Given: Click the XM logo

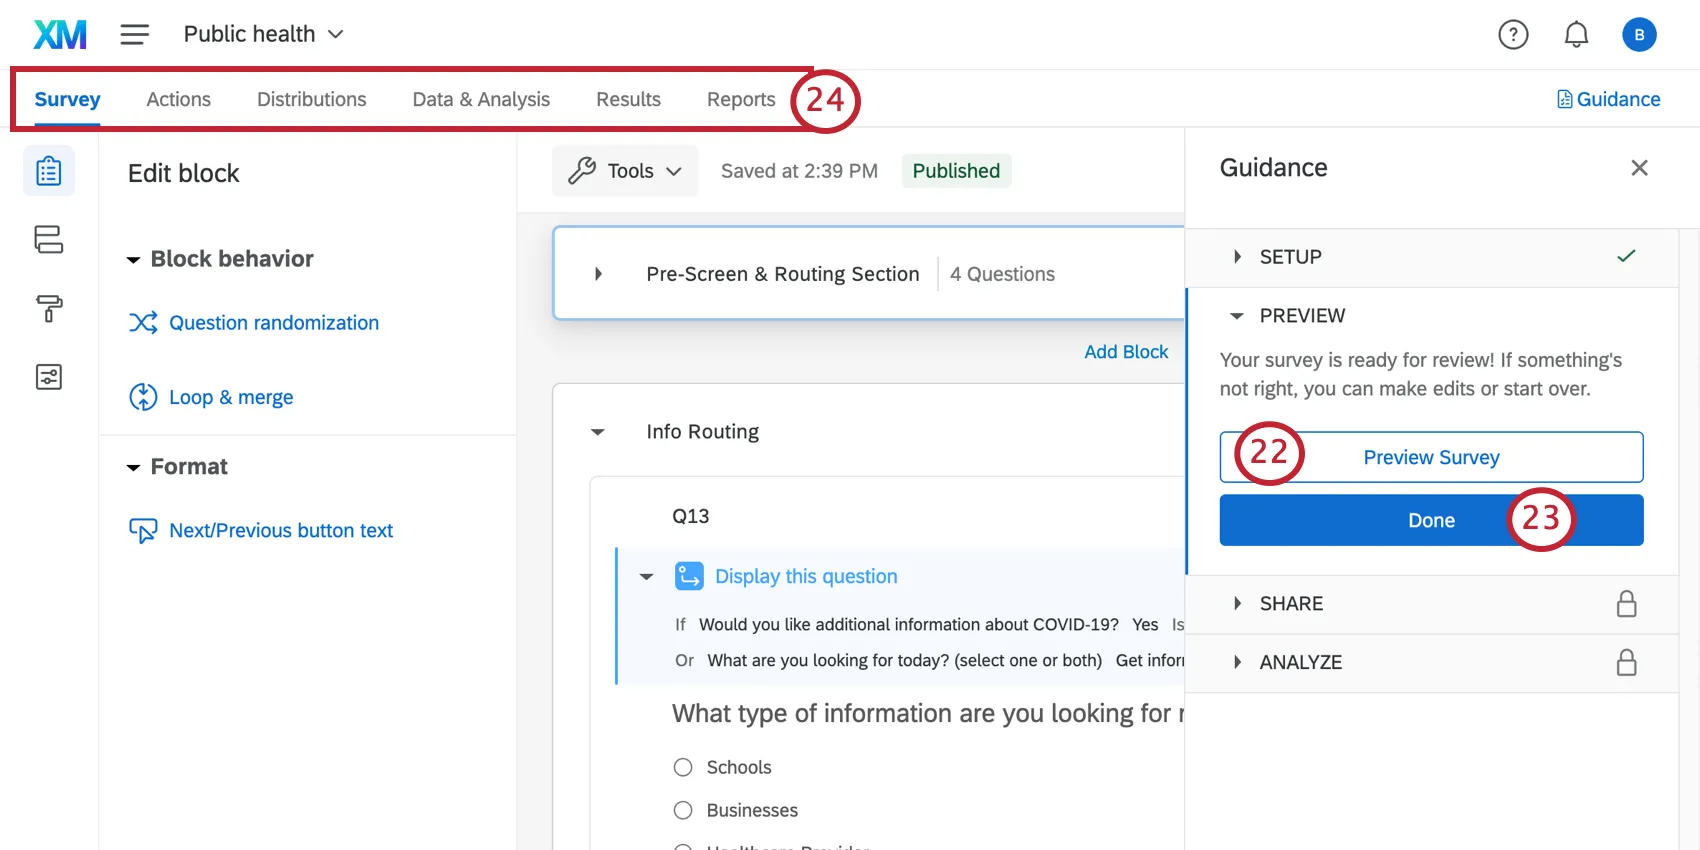Looking at the screenshot, I should point(60,35).
